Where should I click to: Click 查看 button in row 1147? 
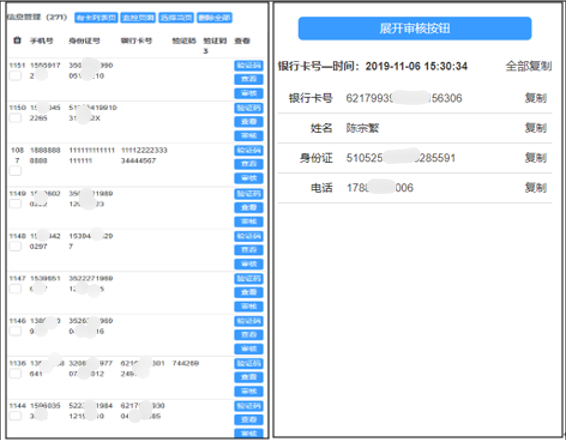(249, 292)
